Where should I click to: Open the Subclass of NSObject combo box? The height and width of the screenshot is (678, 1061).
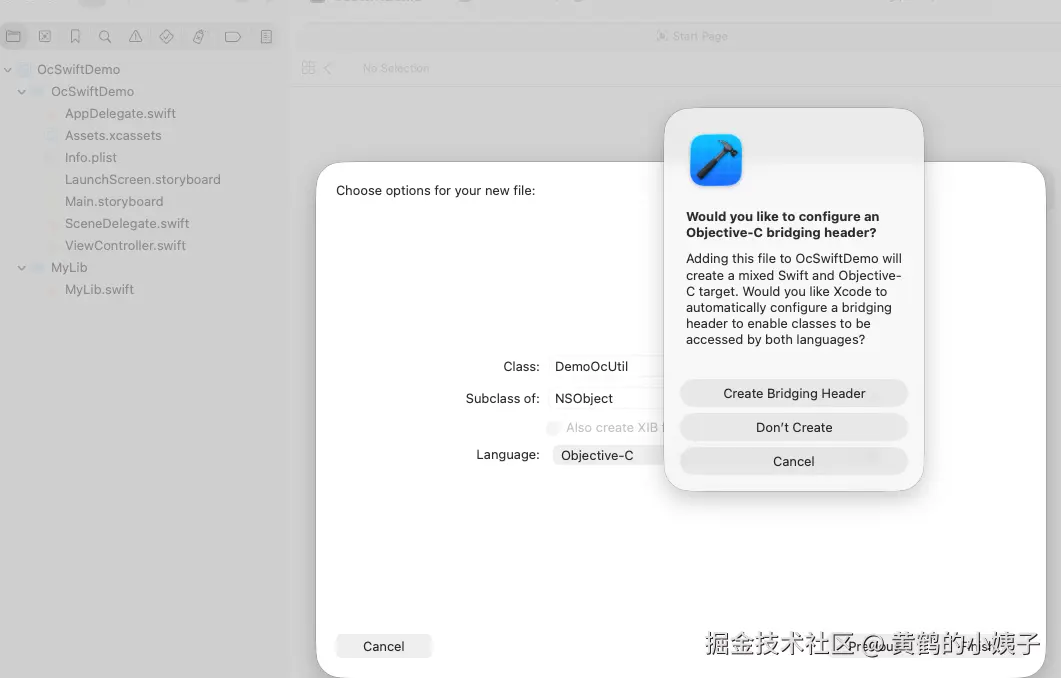pyautogui.click(x=608, y=399)
